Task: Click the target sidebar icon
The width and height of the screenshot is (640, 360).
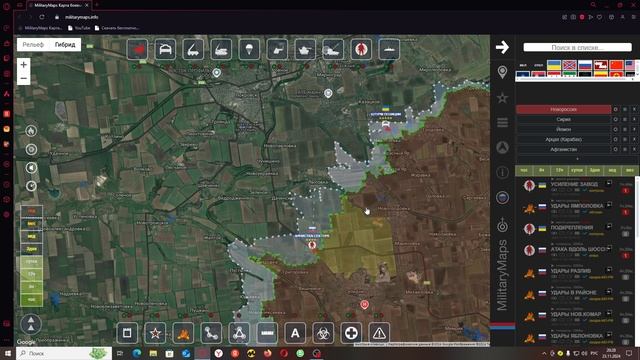Action: pos(502,224)
